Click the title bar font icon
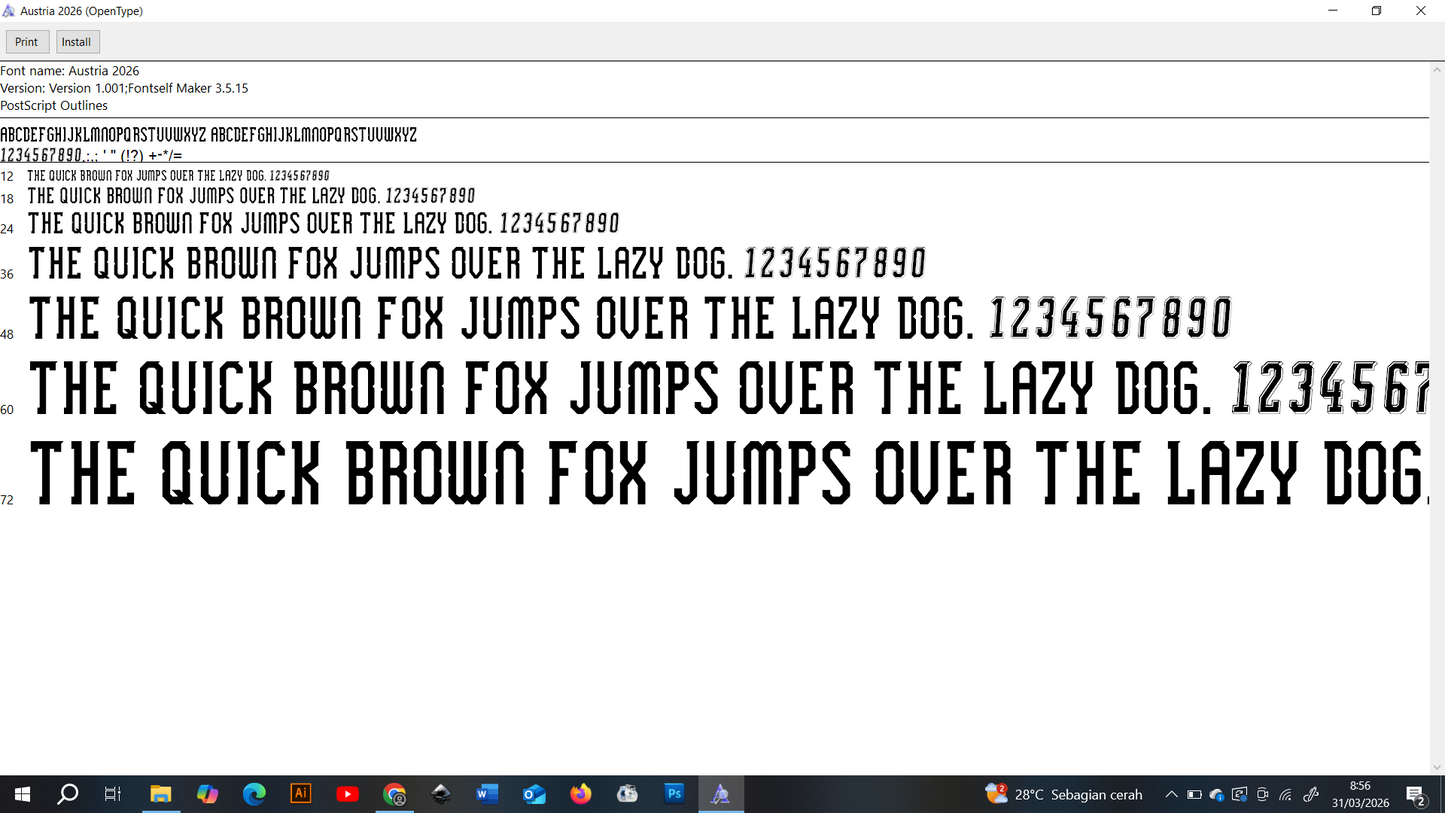 point(9,11)
